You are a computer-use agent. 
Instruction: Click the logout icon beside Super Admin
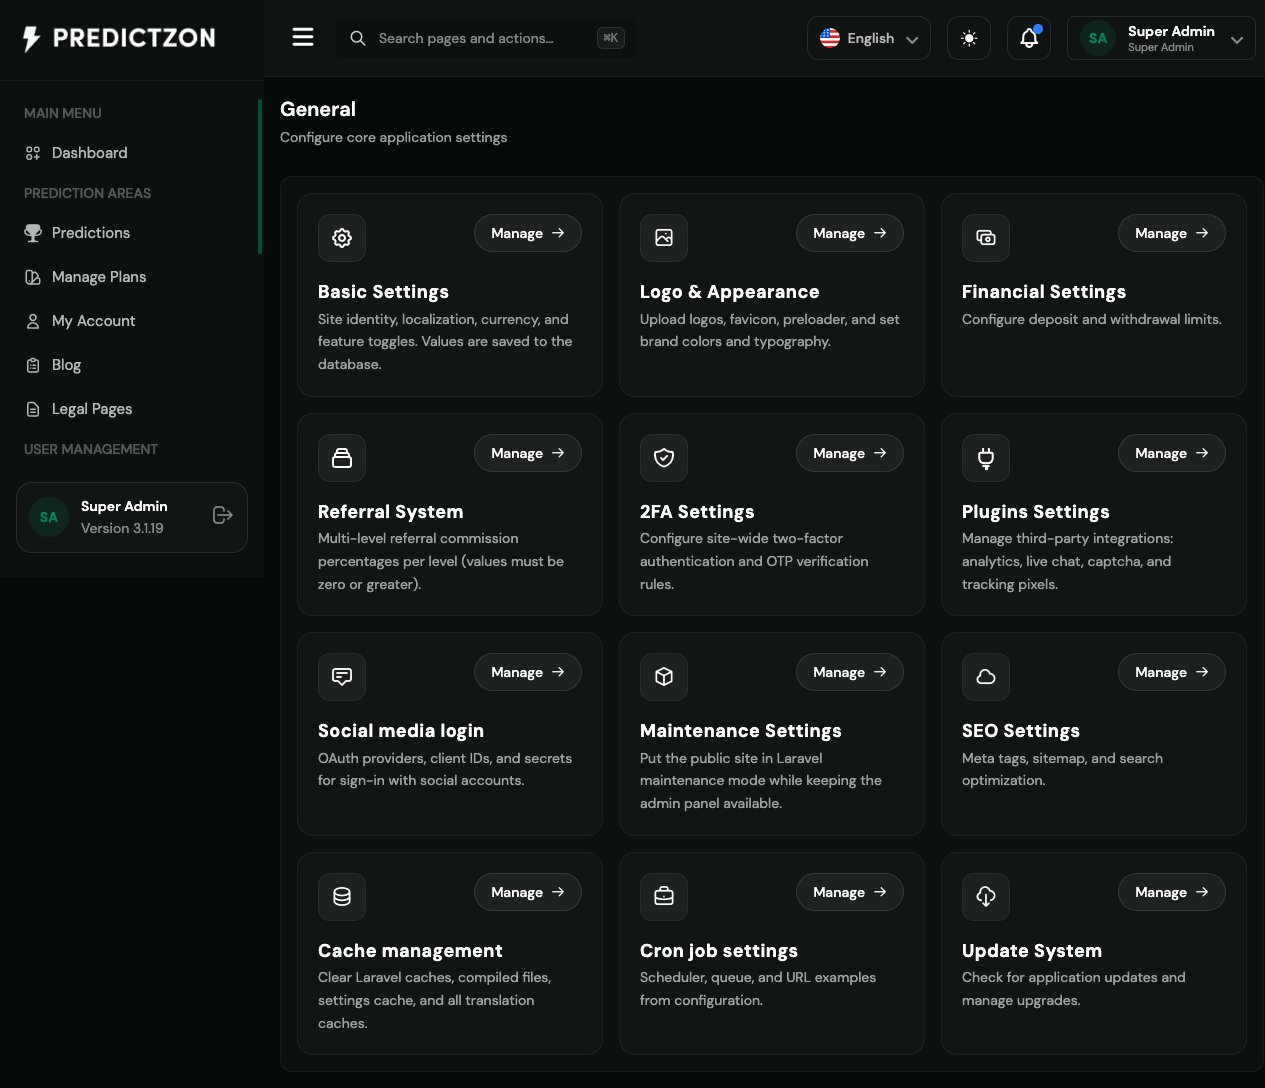(223, 515)
